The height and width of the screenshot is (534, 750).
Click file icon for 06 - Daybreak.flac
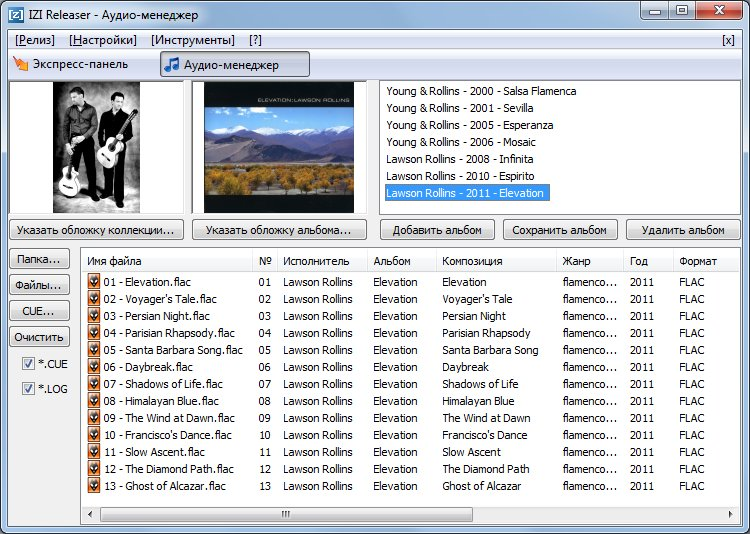click(94, 367)
